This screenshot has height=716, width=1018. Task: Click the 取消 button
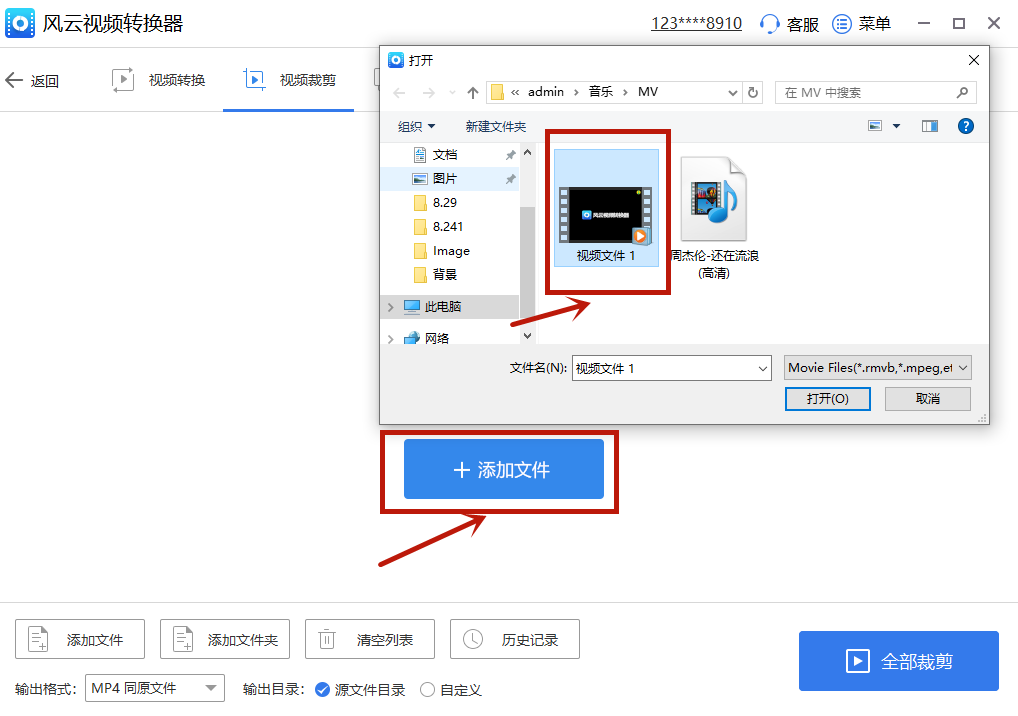[928, 399]
